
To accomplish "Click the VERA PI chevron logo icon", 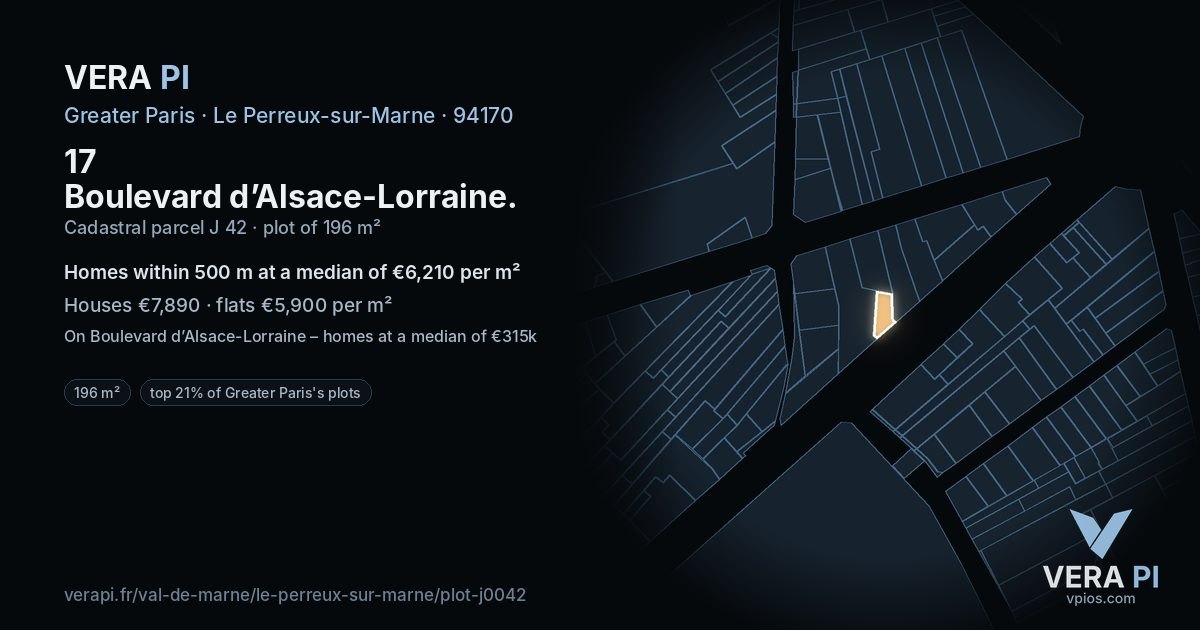I will coord(1100,533).
